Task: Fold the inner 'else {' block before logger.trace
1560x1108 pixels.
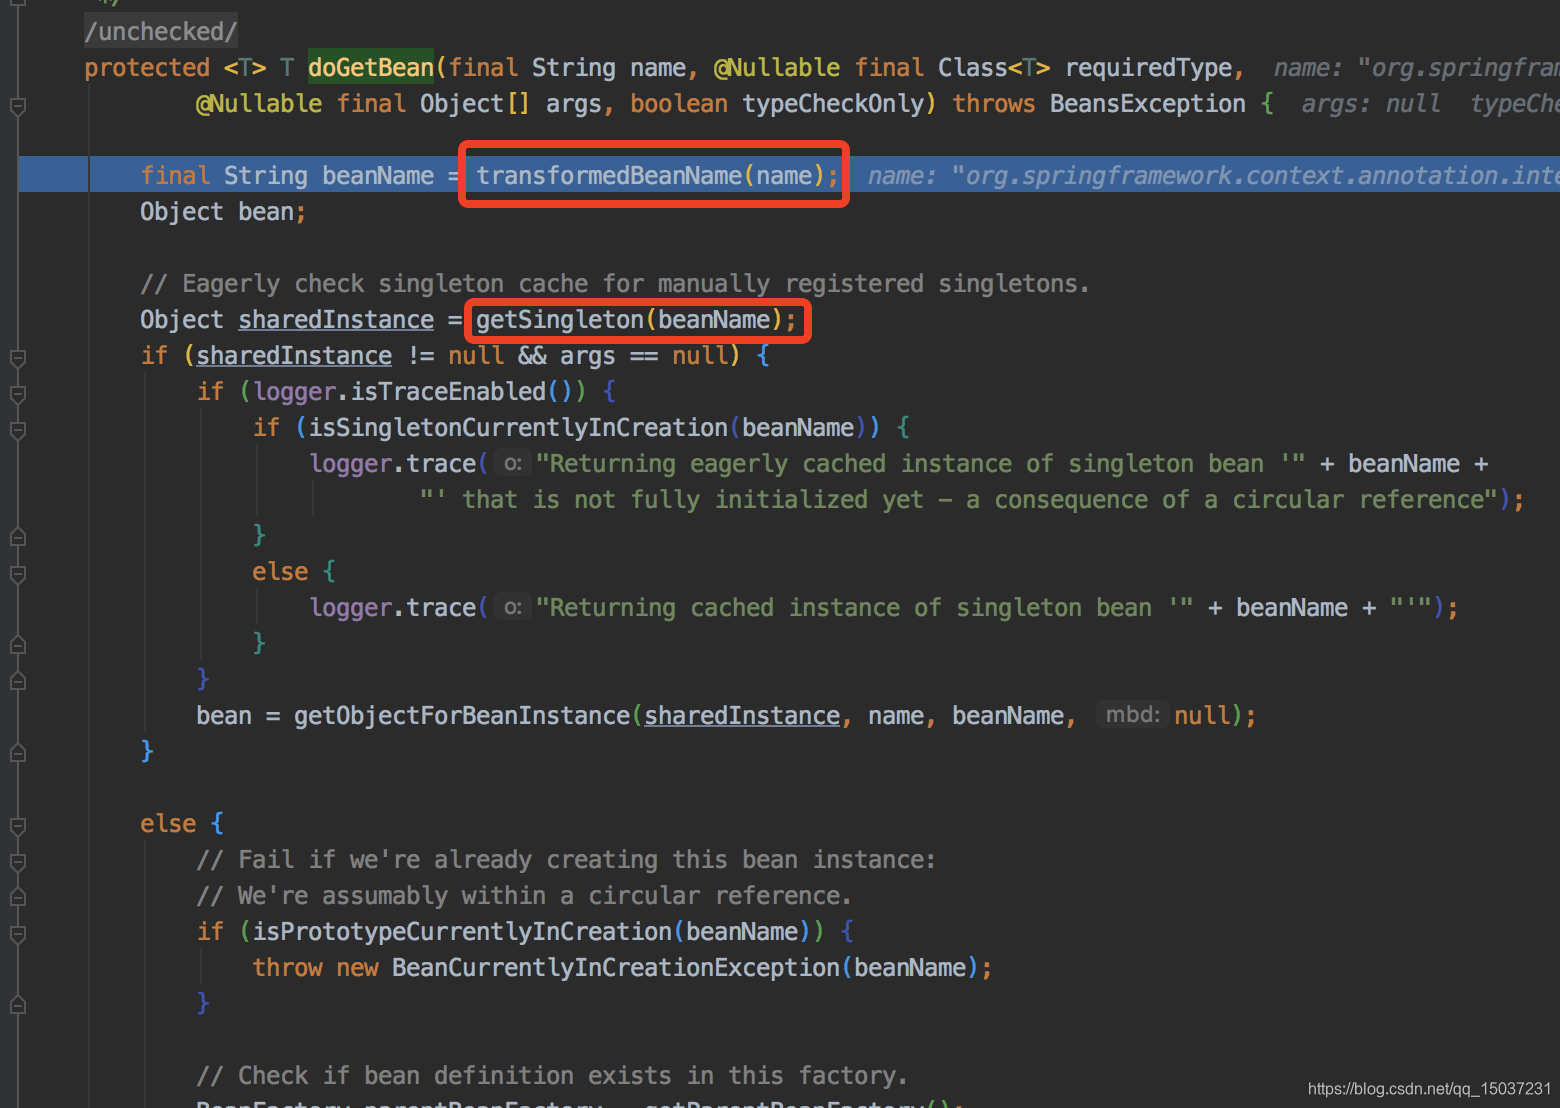Action: click(x=17, y=573)
